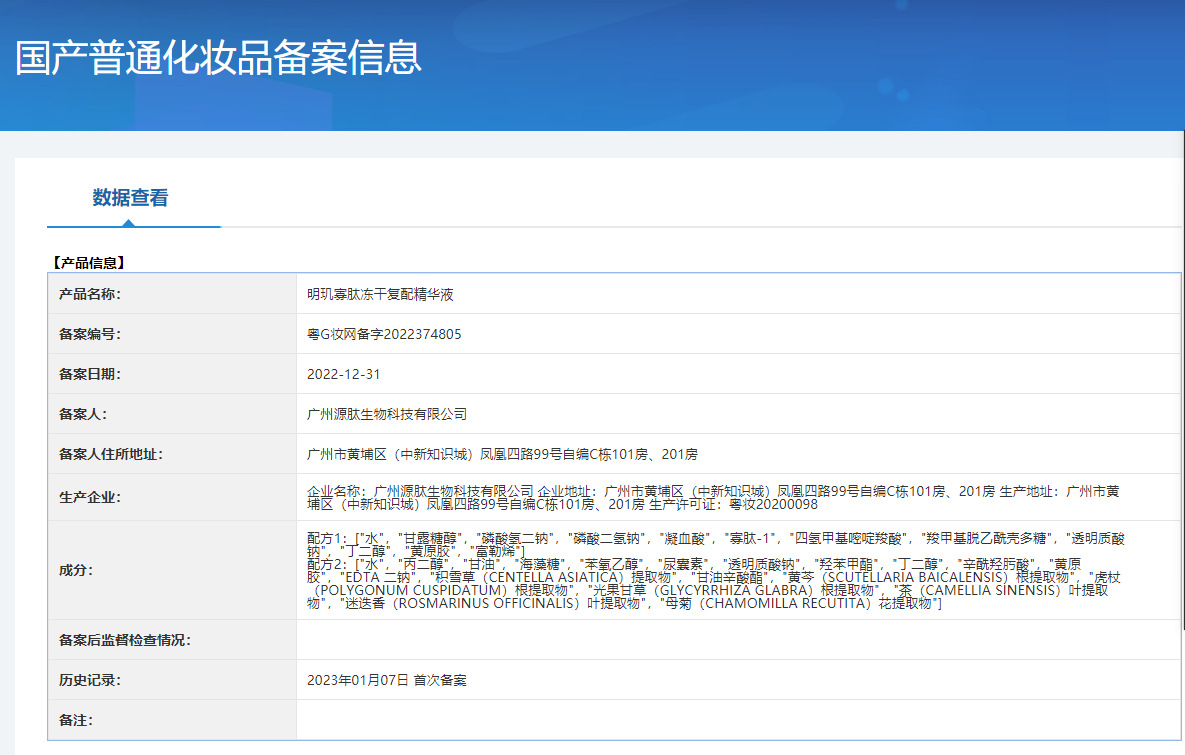Click the 备案编号 row label
The height and width of the screenshot is (755, 1185).
pyautogui.click(x=90, y=334)
